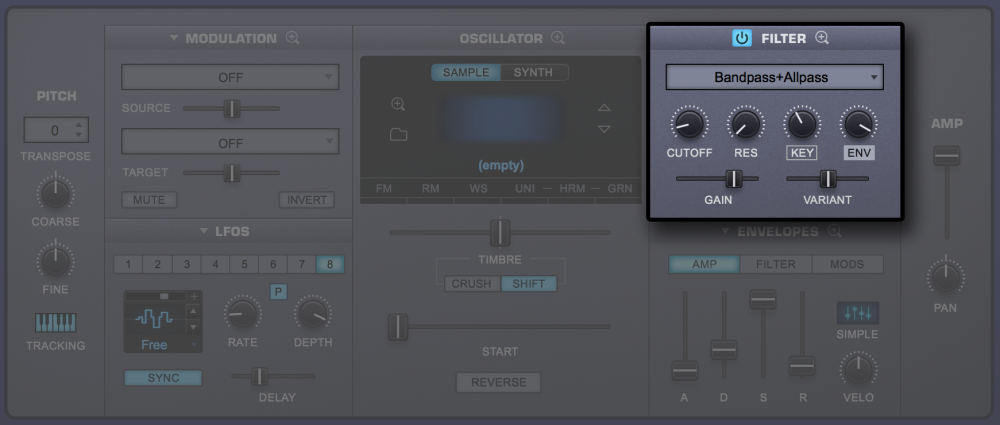Screen dimensions: 1000x425
Task: Select the FM oscillator tab
Action: tap(384, 189)
